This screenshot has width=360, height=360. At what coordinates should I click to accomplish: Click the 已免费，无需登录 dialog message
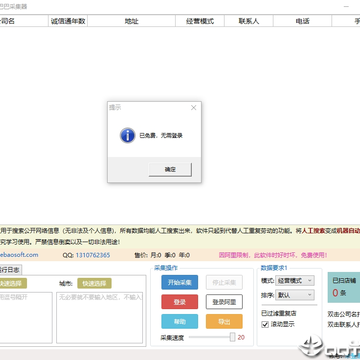161,136
